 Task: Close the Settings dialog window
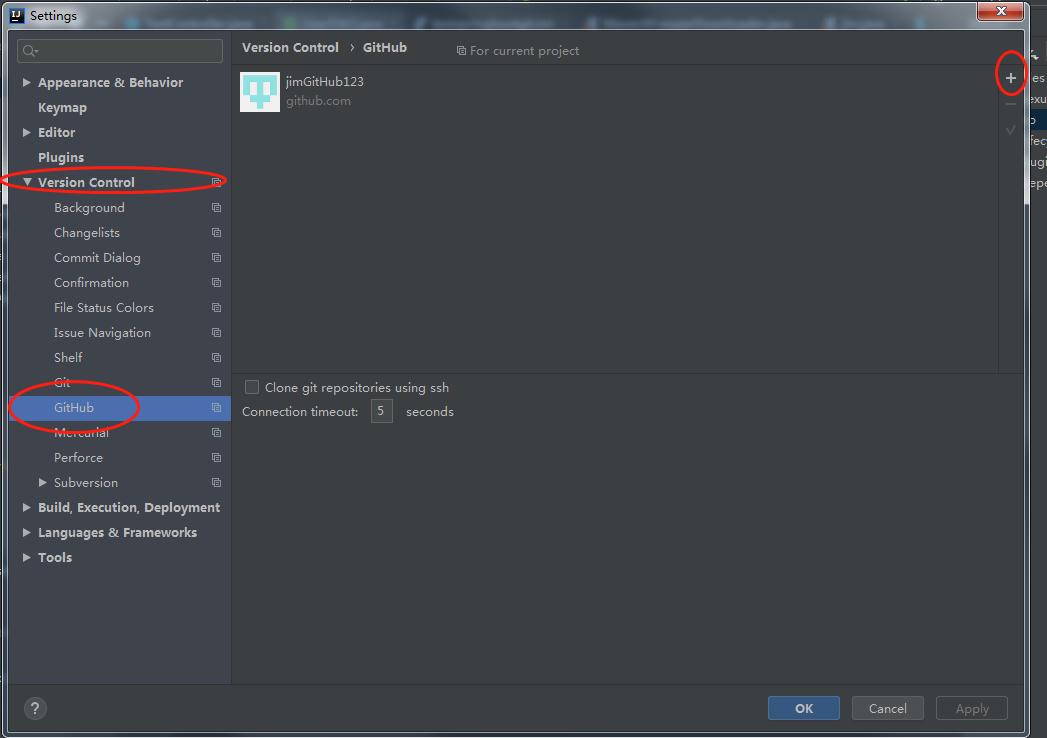click(x=1000, y=11)
